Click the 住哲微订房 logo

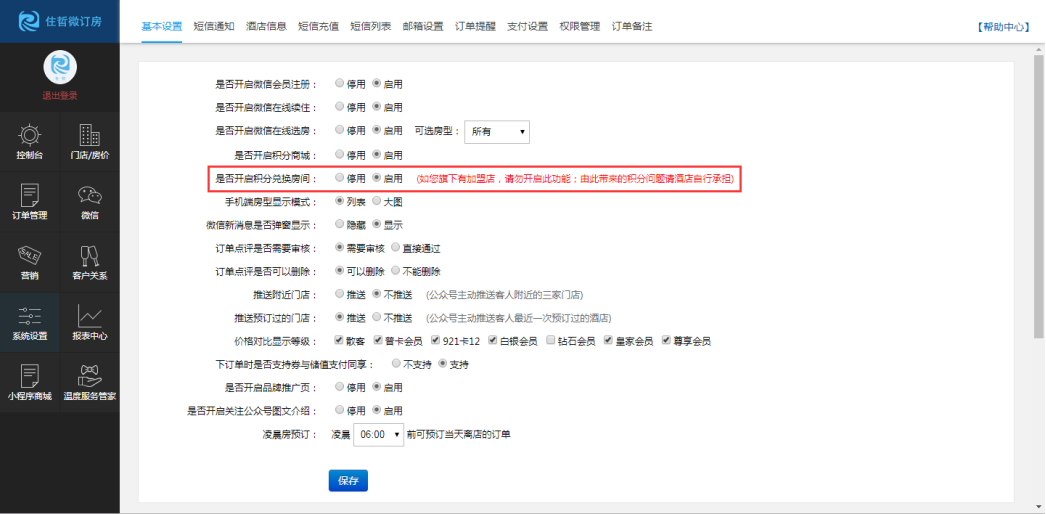[x=59, y=21]
